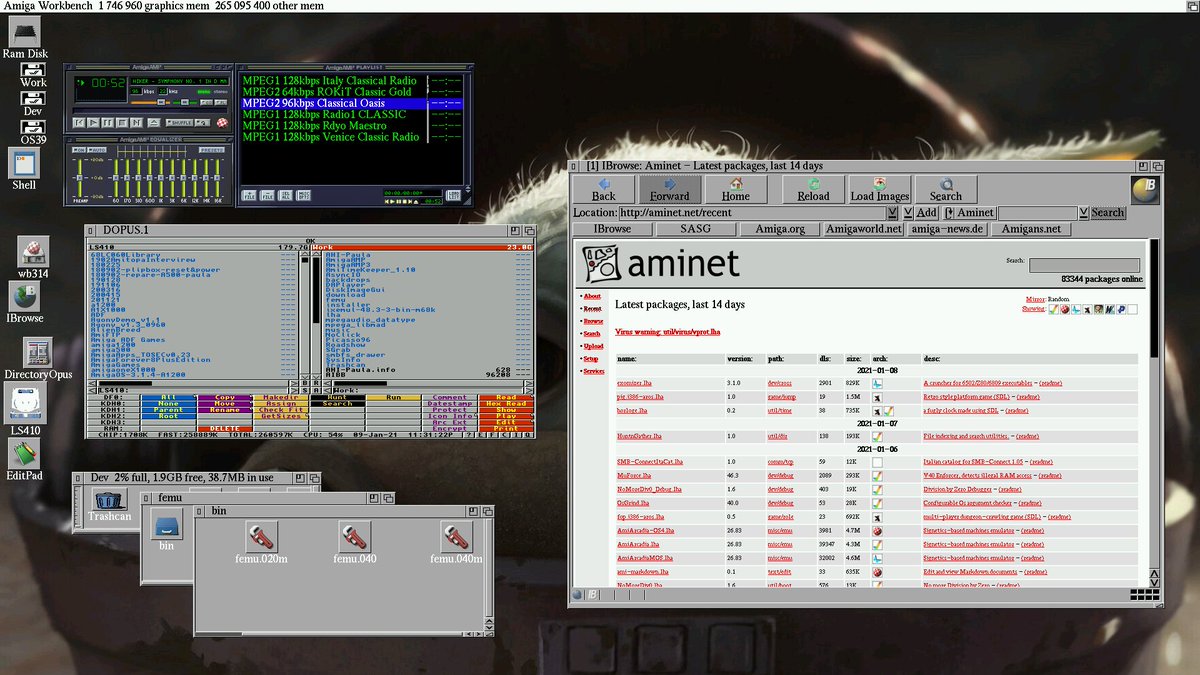Image resolution: width=1200 pixels, height=675 pixels.
Task: Select DF0: drive in DOPUS
Action: tap(113, 398)
